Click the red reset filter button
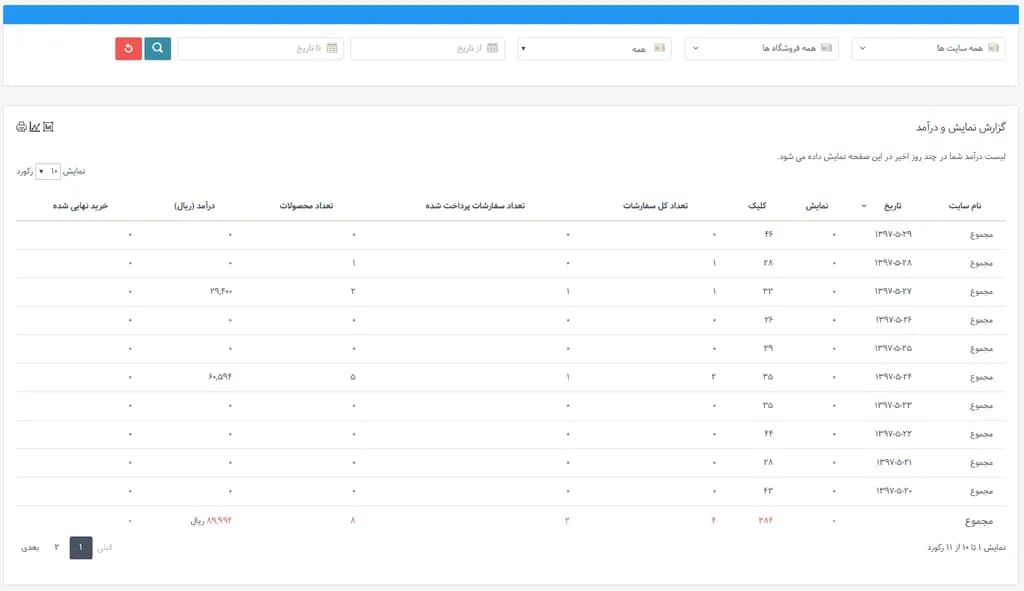 coord(128,48)
